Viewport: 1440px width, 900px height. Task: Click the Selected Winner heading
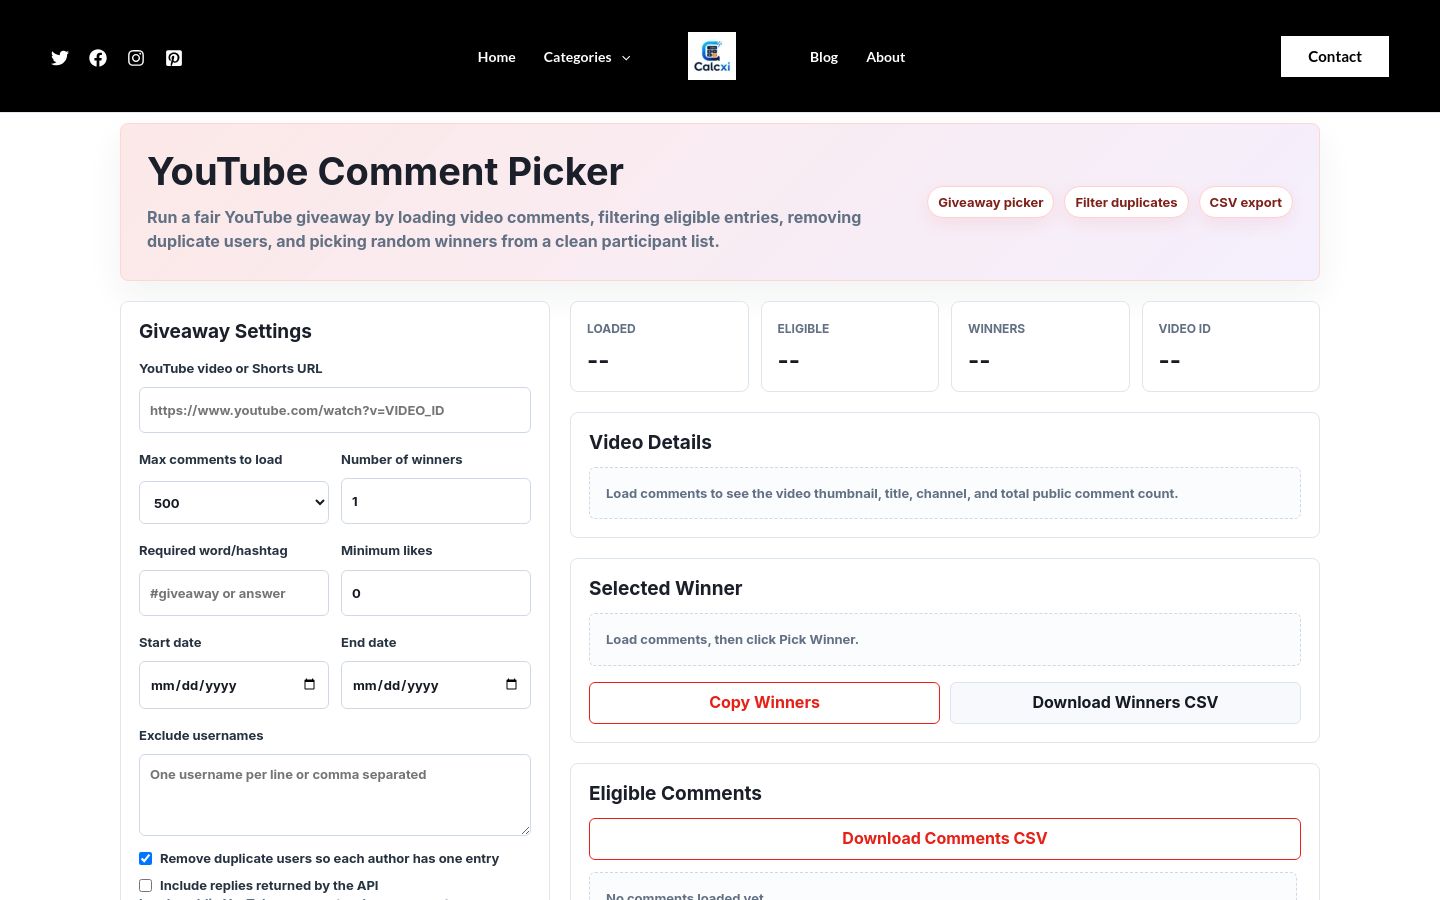click(x=665, y=588)
